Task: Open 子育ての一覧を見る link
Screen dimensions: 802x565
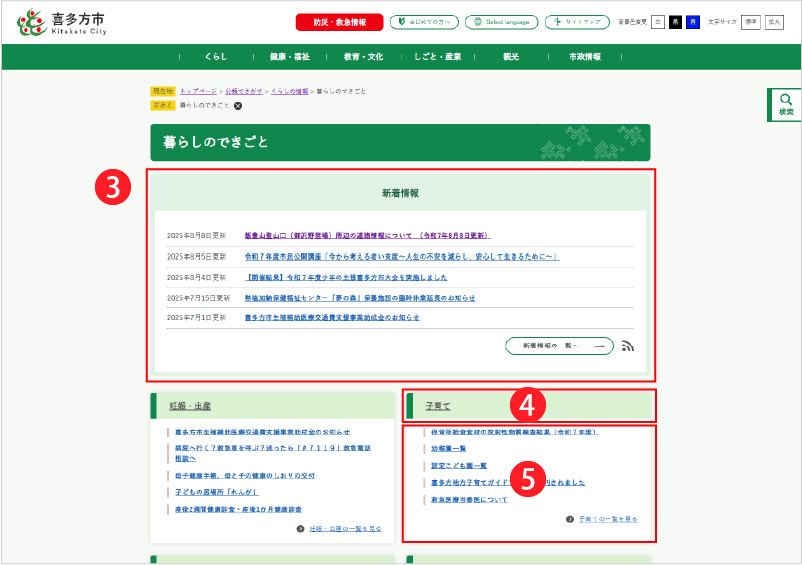Action: click(x=608, y=519)
